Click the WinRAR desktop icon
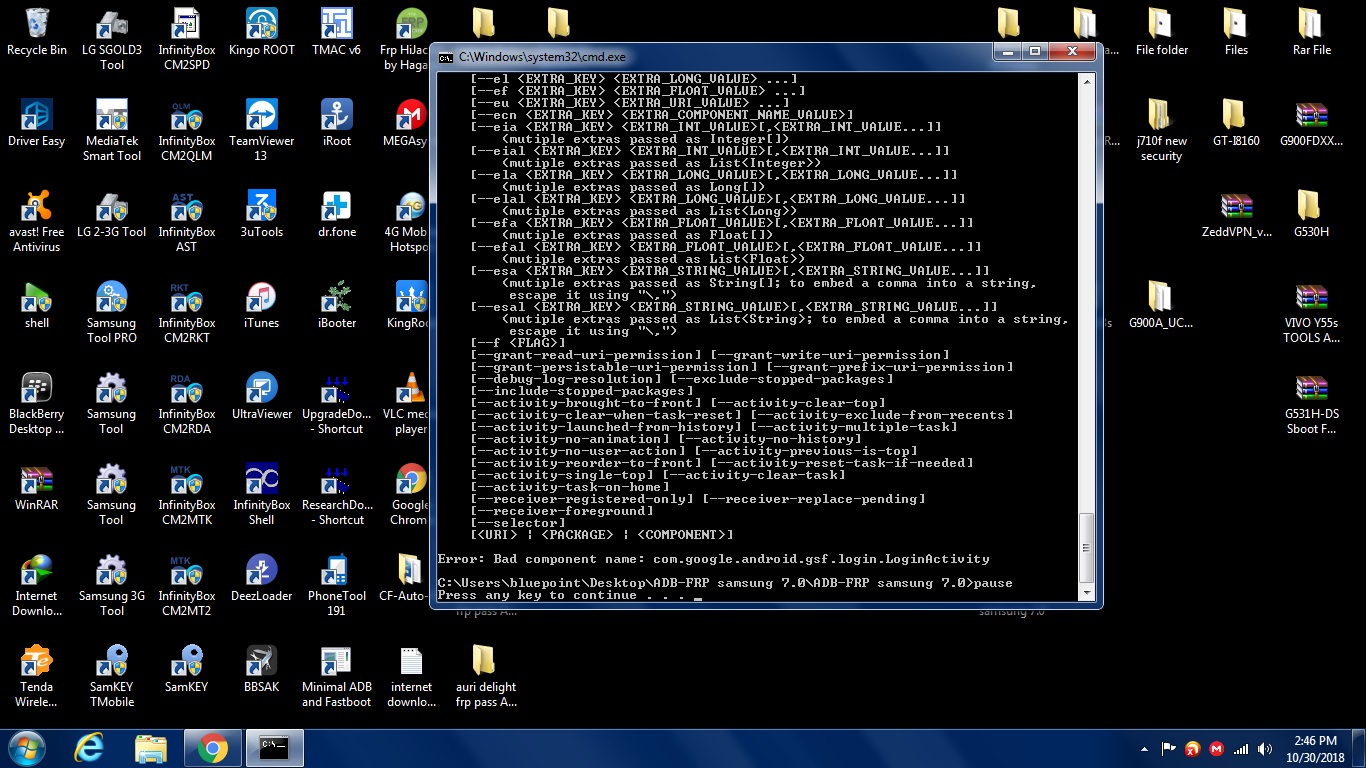The height and width of the screenshot is (768, 1366). [37, 487]
